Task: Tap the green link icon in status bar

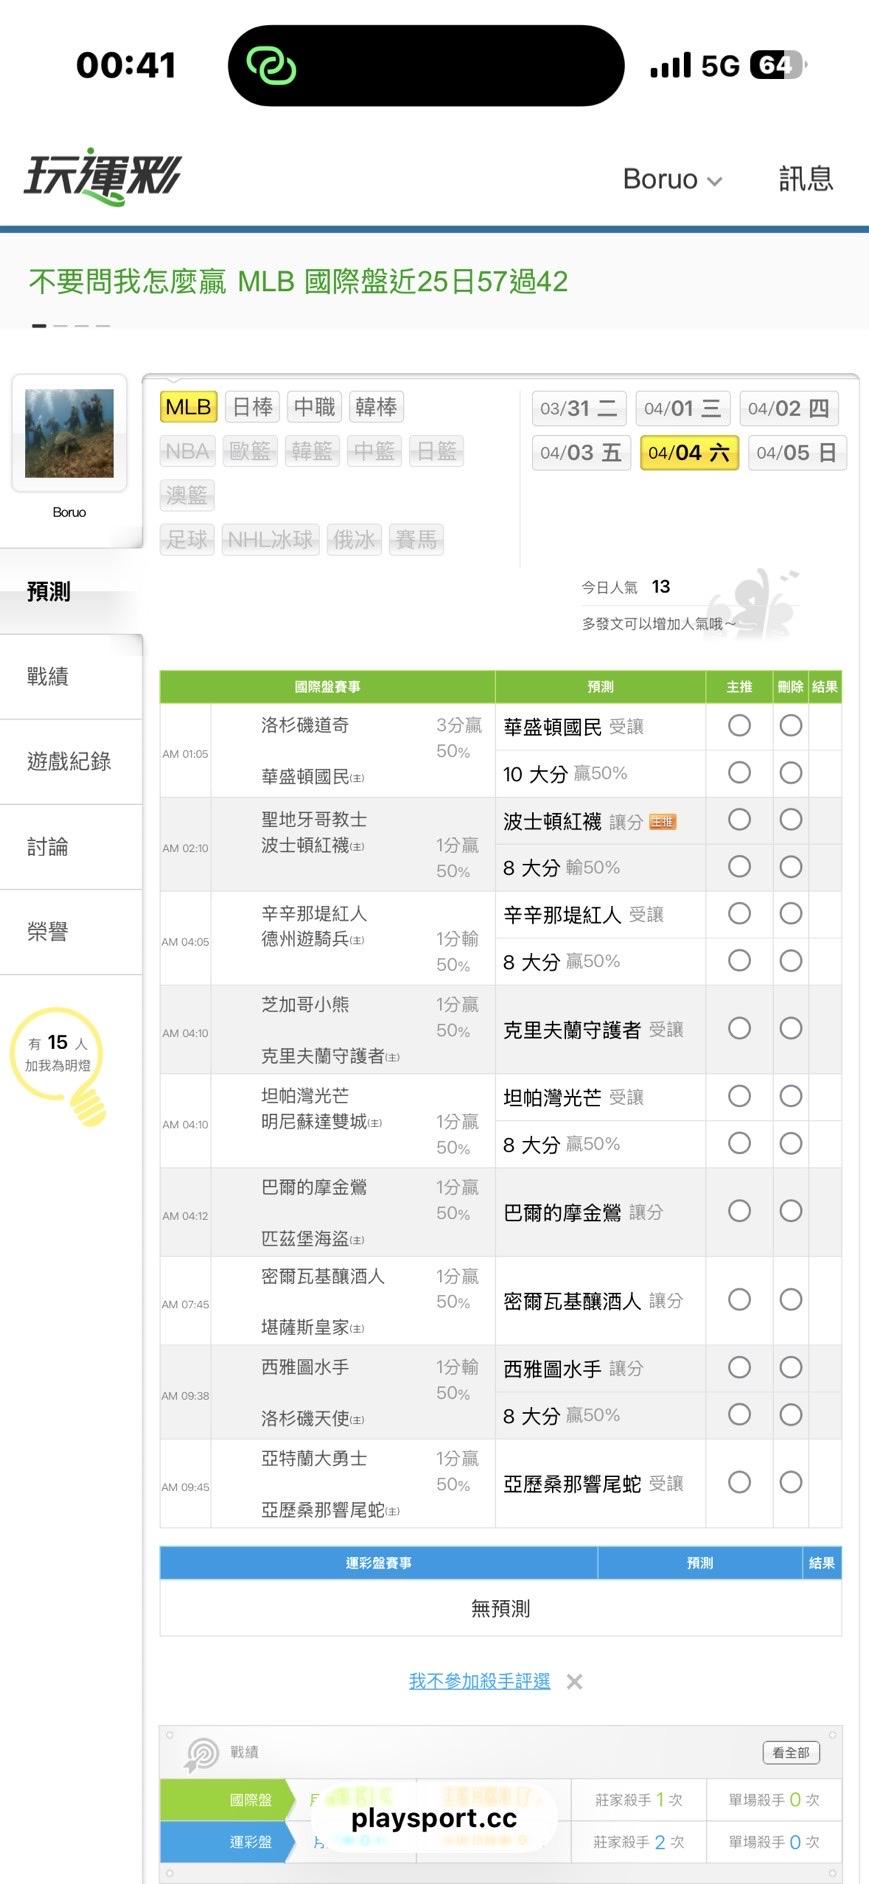Action: (x=271, y=66)
